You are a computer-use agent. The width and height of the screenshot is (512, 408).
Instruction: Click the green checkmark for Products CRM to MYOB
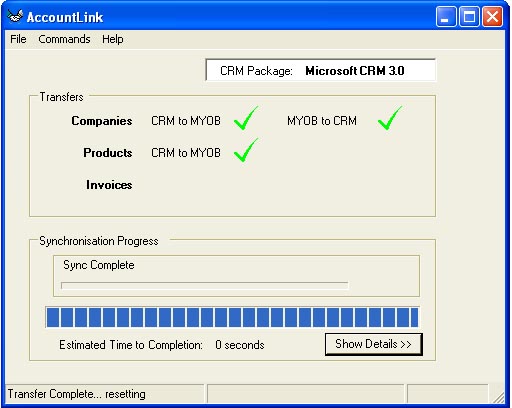[246, 150]
